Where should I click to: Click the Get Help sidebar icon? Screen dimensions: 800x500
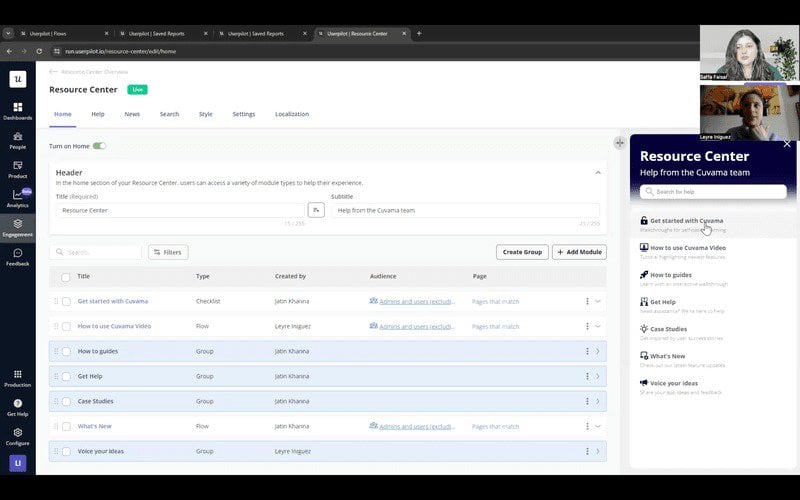17,406
